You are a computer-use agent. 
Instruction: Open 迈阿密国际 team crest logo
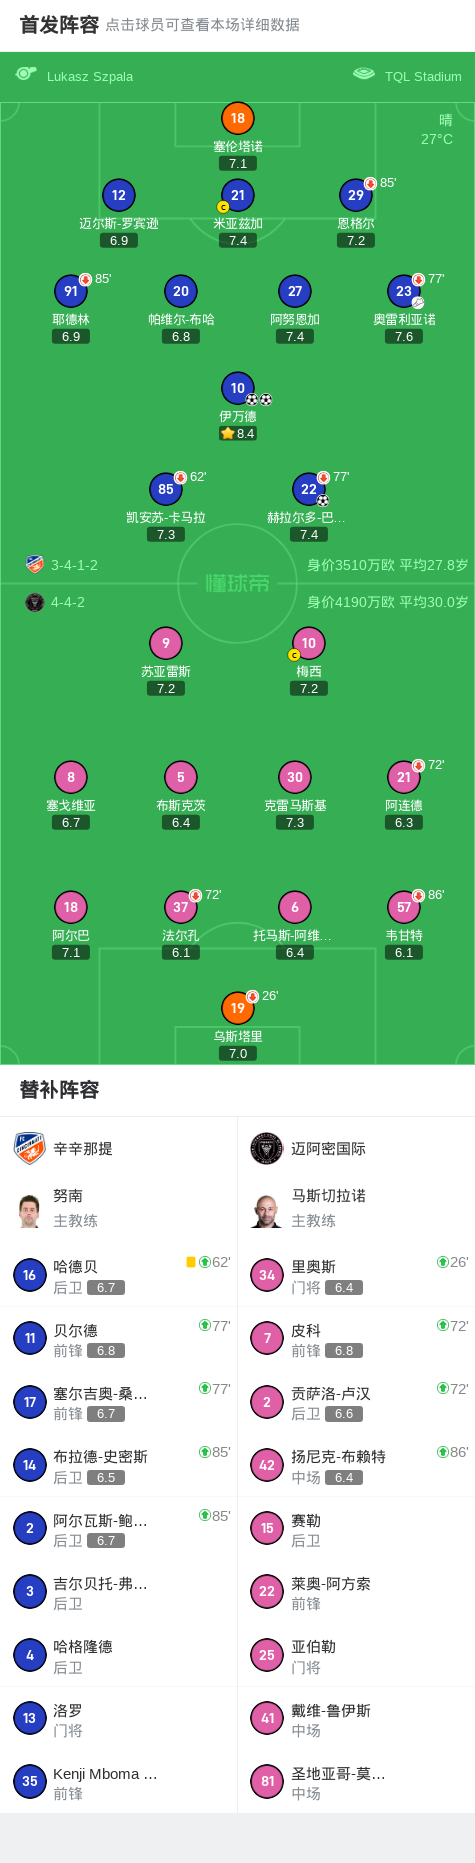coord(267,1148)
